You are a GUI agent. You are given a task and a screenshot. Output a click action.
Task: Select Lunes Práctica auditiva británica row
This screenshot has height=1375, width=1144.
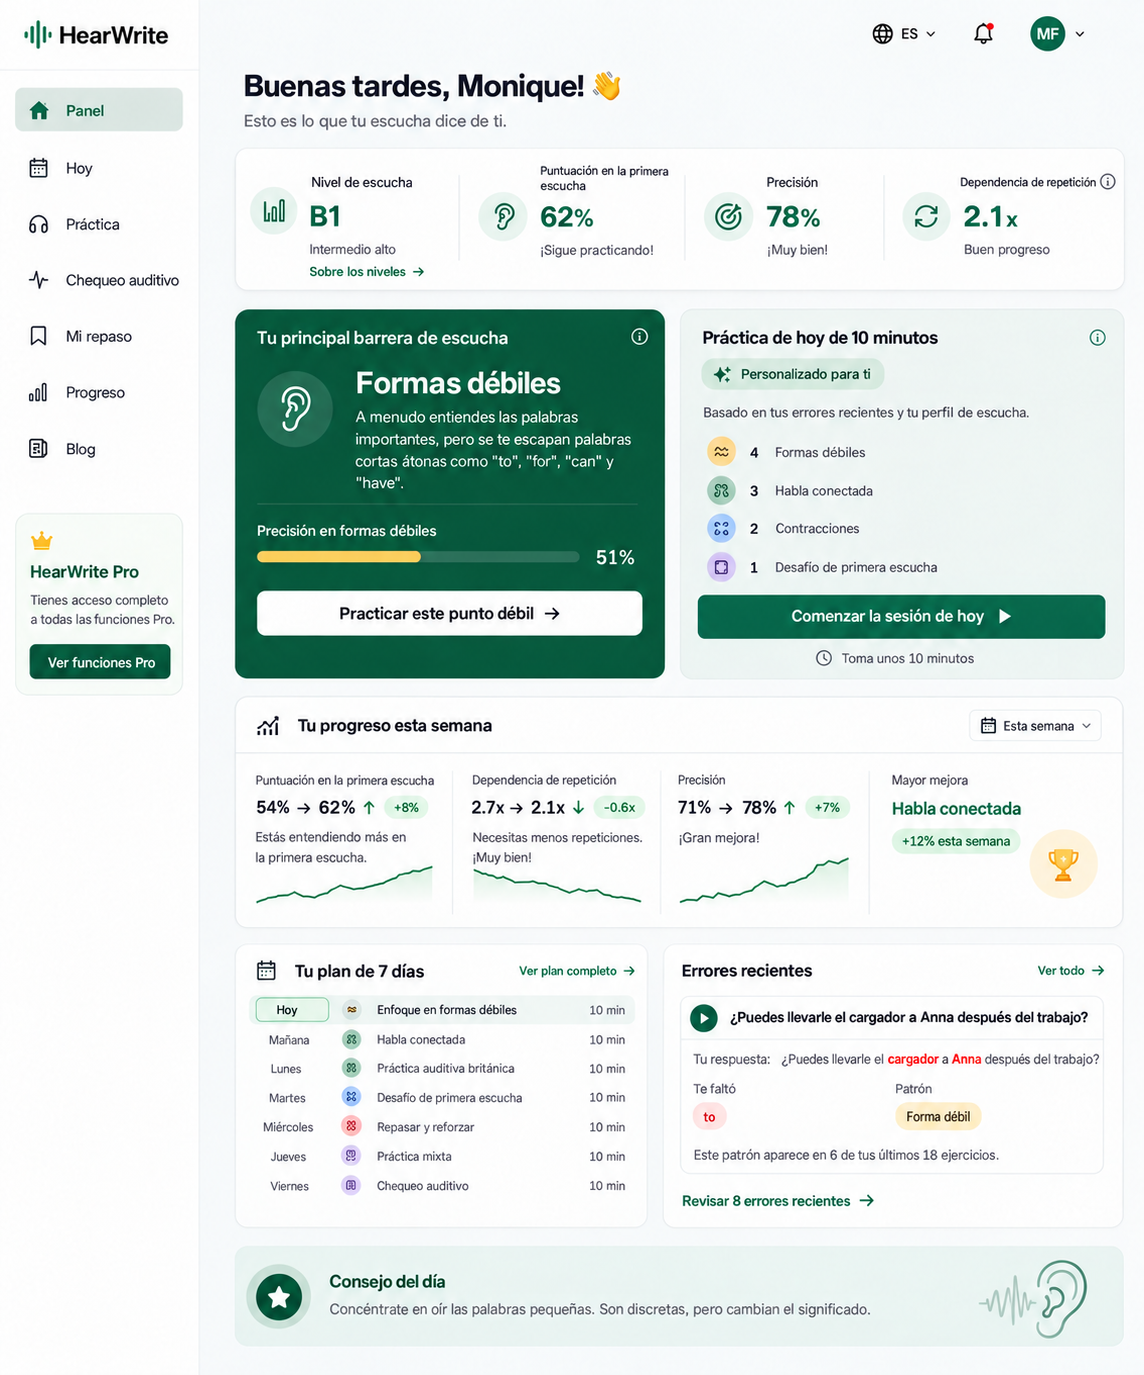click(442, 1069)
